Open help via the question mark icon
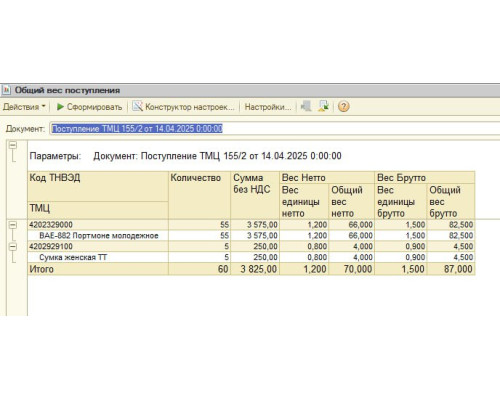Image resolution: width=500 pixels, height=400 pixels. 343,107
